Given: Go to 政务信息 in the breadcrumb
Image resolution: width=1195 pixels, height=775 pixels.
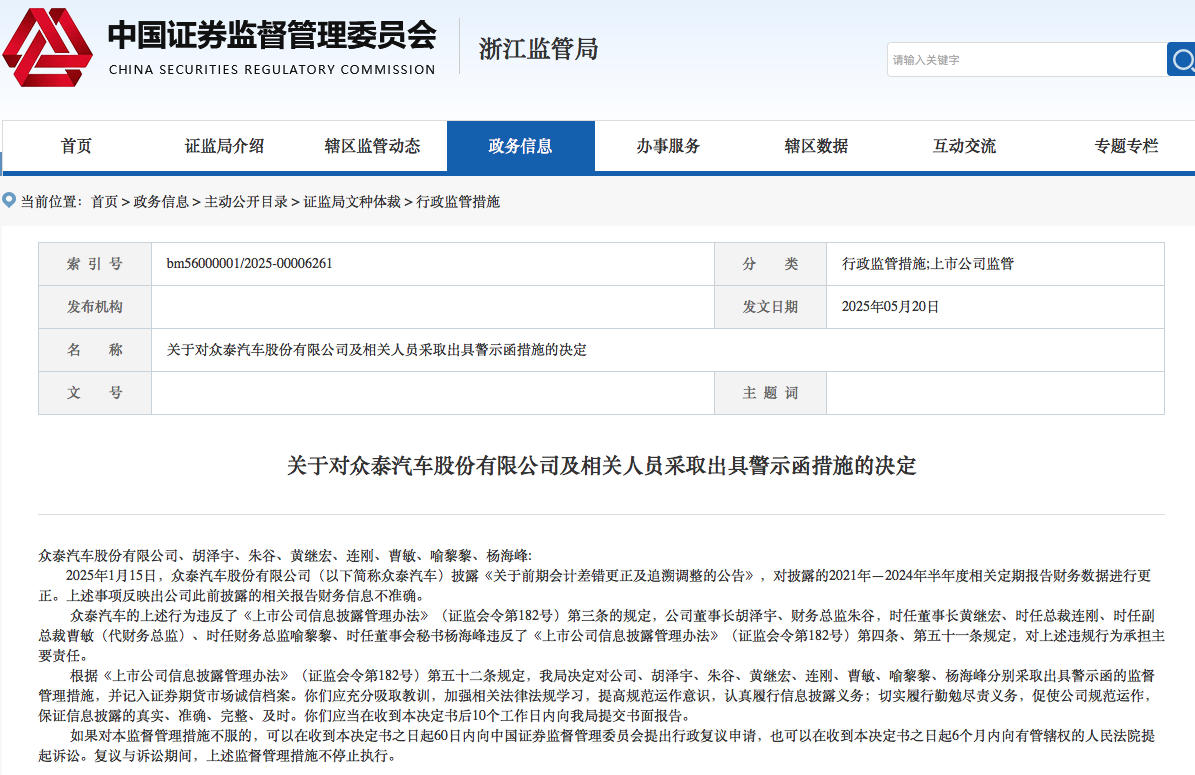Looking at the screenshot, I should point(161,202).
